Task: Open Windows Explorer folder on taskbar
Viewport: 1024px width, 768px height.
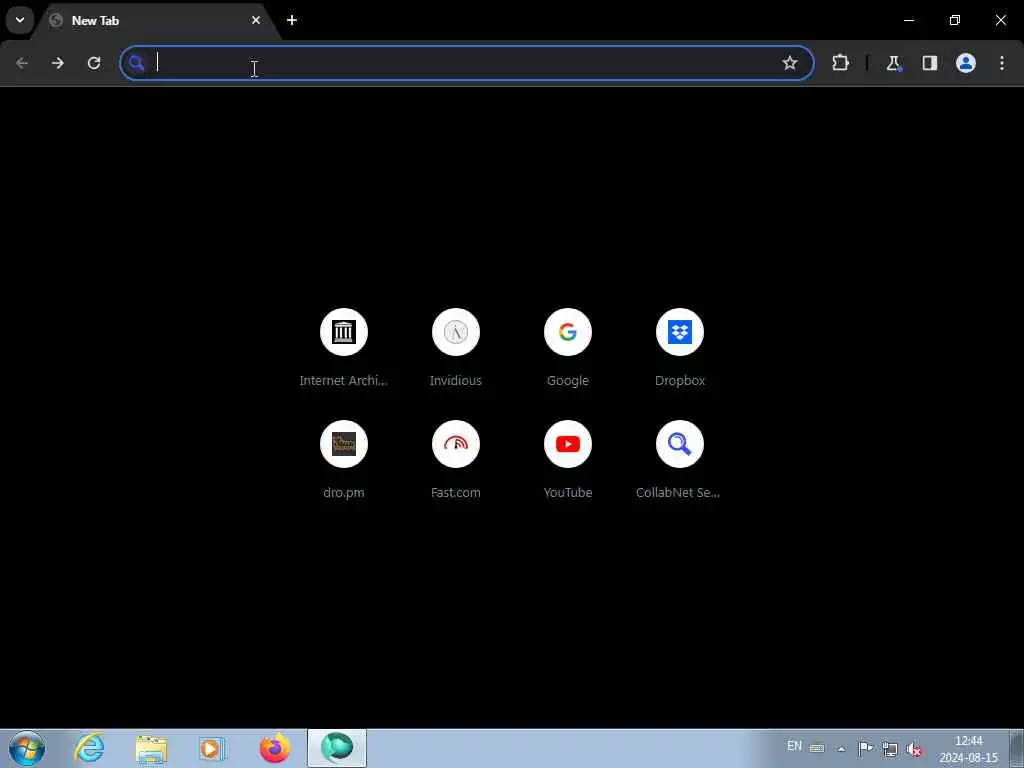Action: pyautogui.click(x=152, y=748)
